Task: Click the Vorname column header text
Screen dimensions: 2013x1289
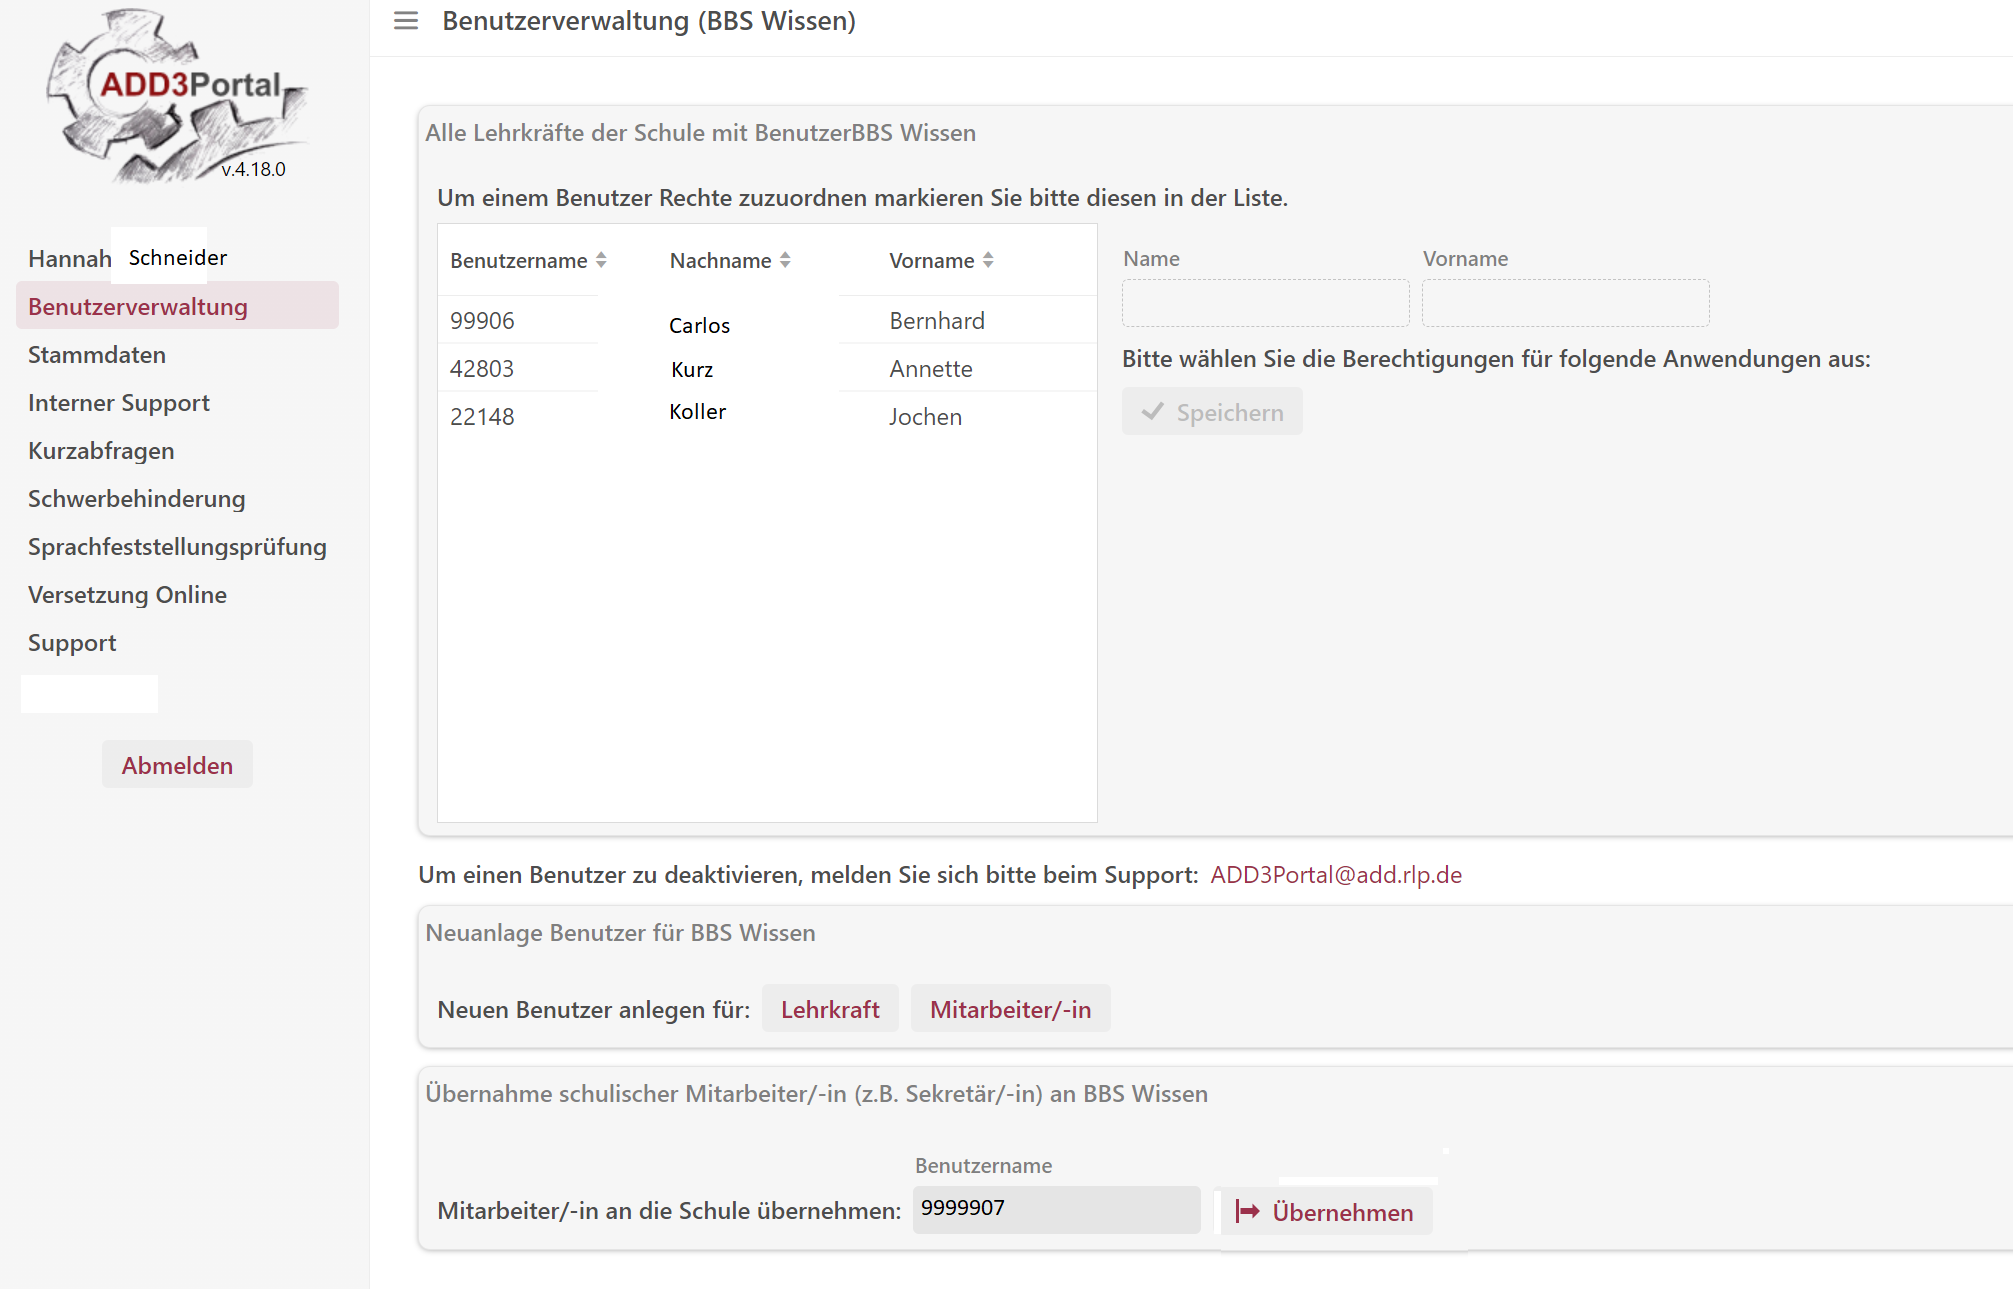Action: pyautogui.click(x=932, y=260)
